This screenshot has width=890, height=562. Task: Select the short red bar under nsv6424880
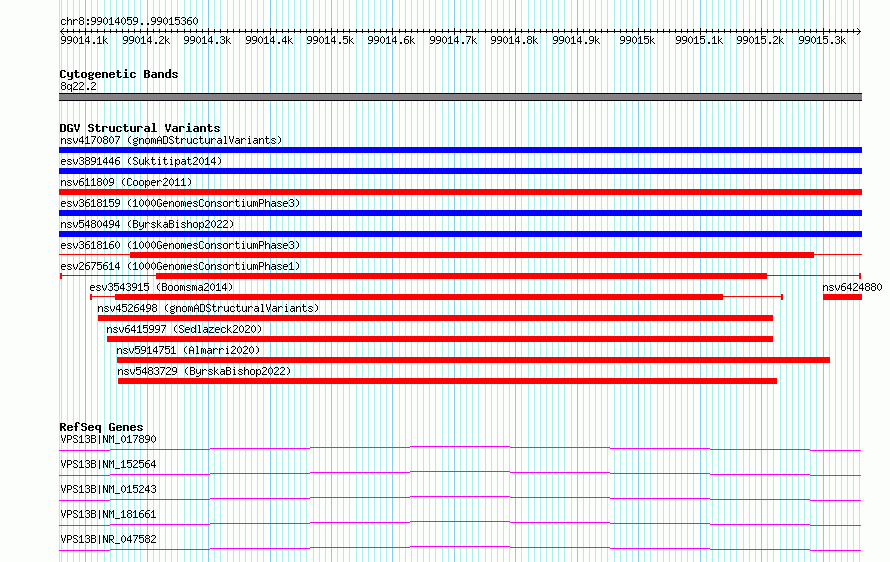click(x=842, y=297)
